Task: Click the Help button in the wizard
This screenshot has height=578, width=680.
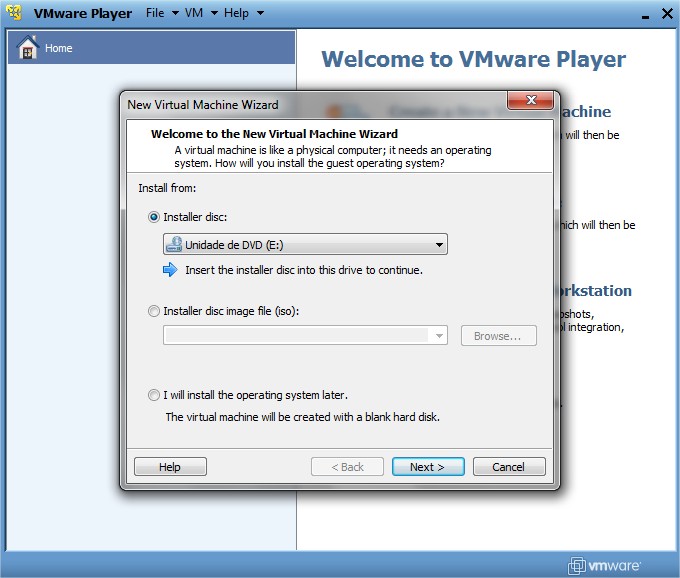Action: pyautogui.click(x=170, y=467)
